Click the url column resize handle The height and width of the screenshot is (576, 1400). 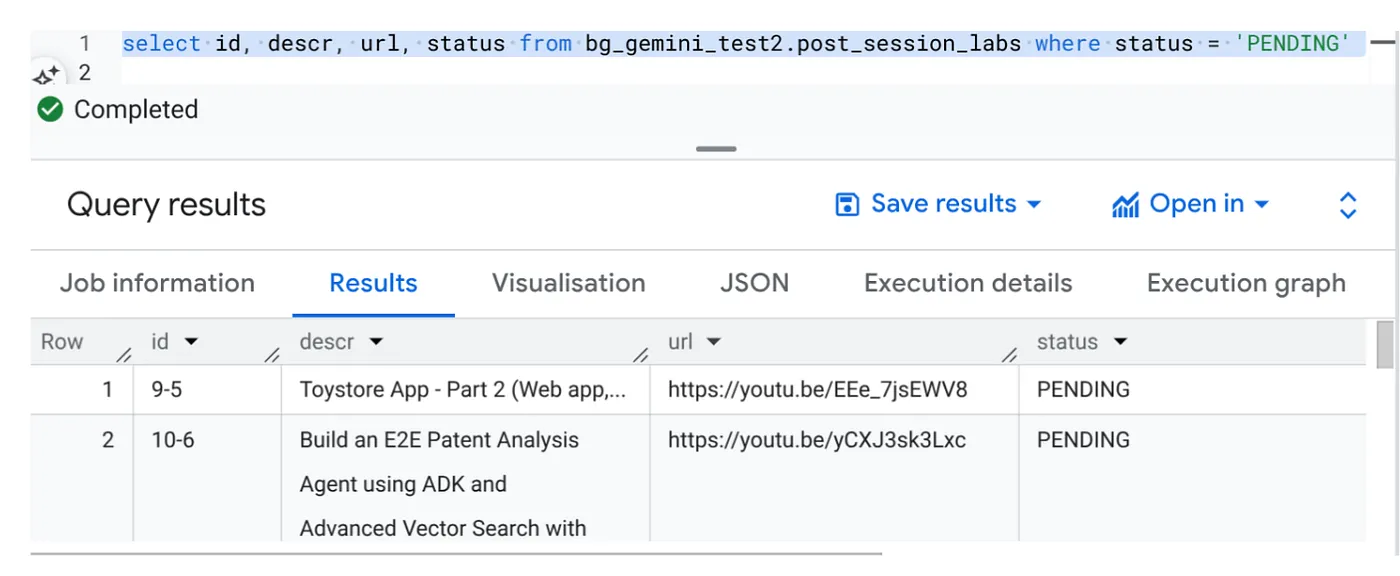point(1009,354)
